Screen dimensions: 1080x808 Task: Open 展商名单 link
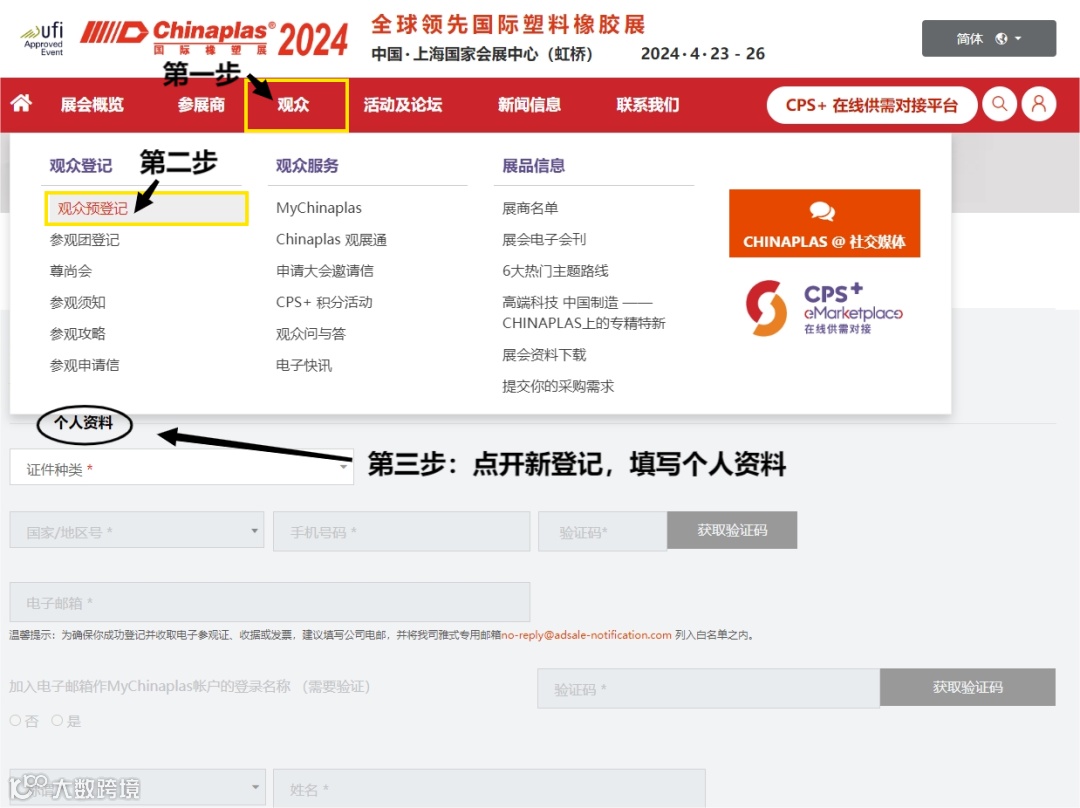coord(530,208)
